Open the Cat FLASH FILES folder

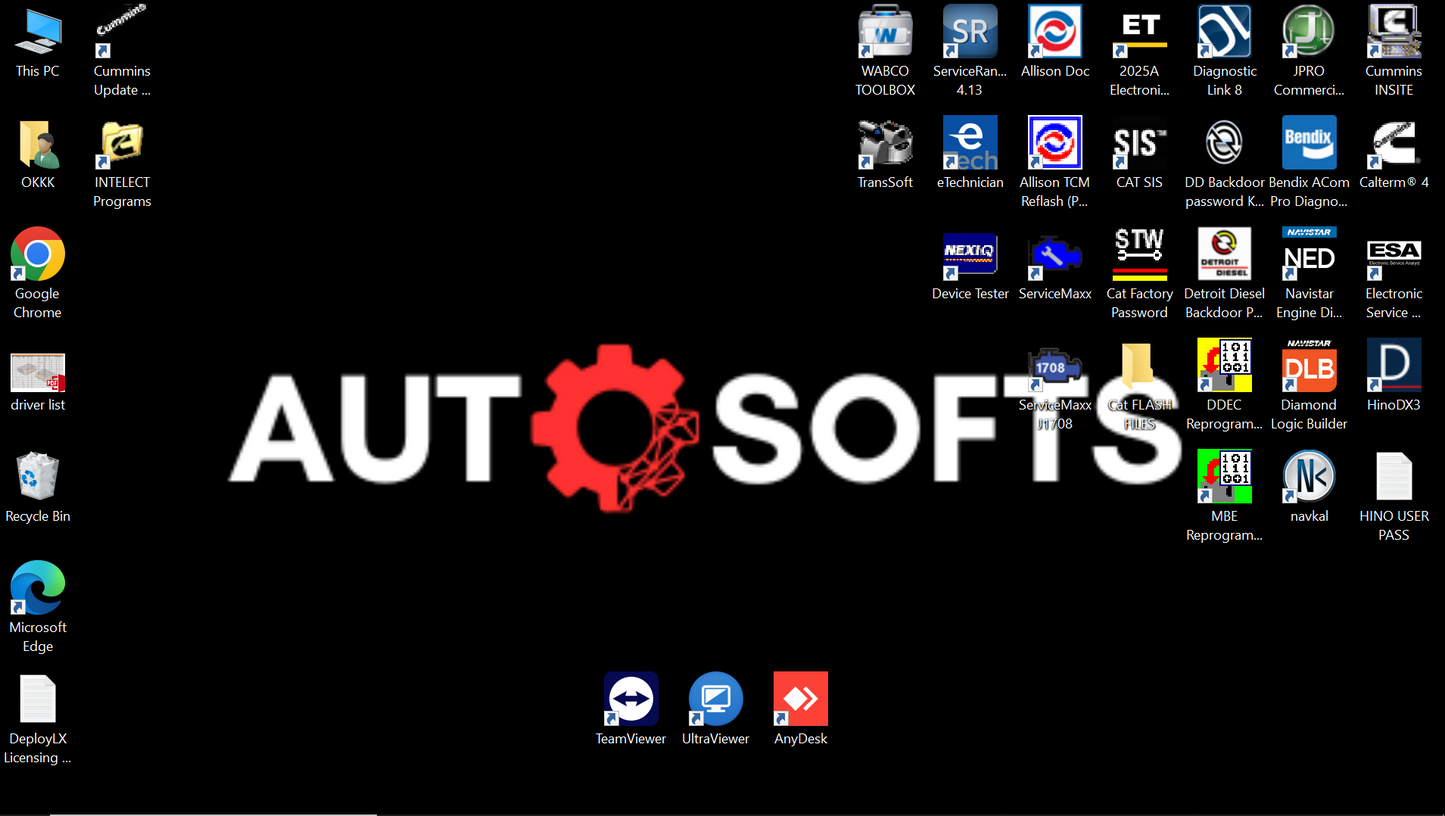(x=1139, y=375)
